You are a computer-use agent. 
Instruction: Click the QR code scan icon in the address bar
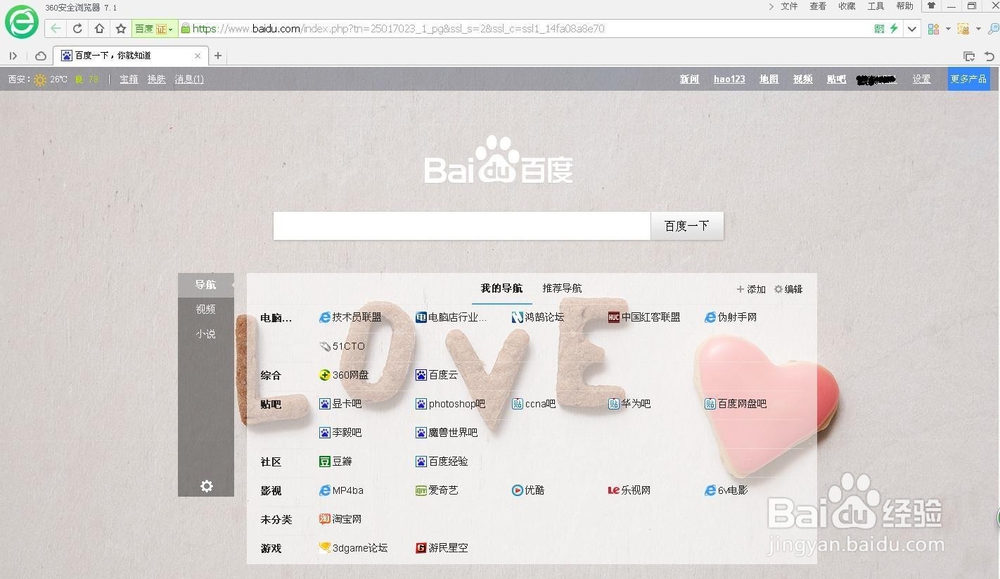click(880, 29)
